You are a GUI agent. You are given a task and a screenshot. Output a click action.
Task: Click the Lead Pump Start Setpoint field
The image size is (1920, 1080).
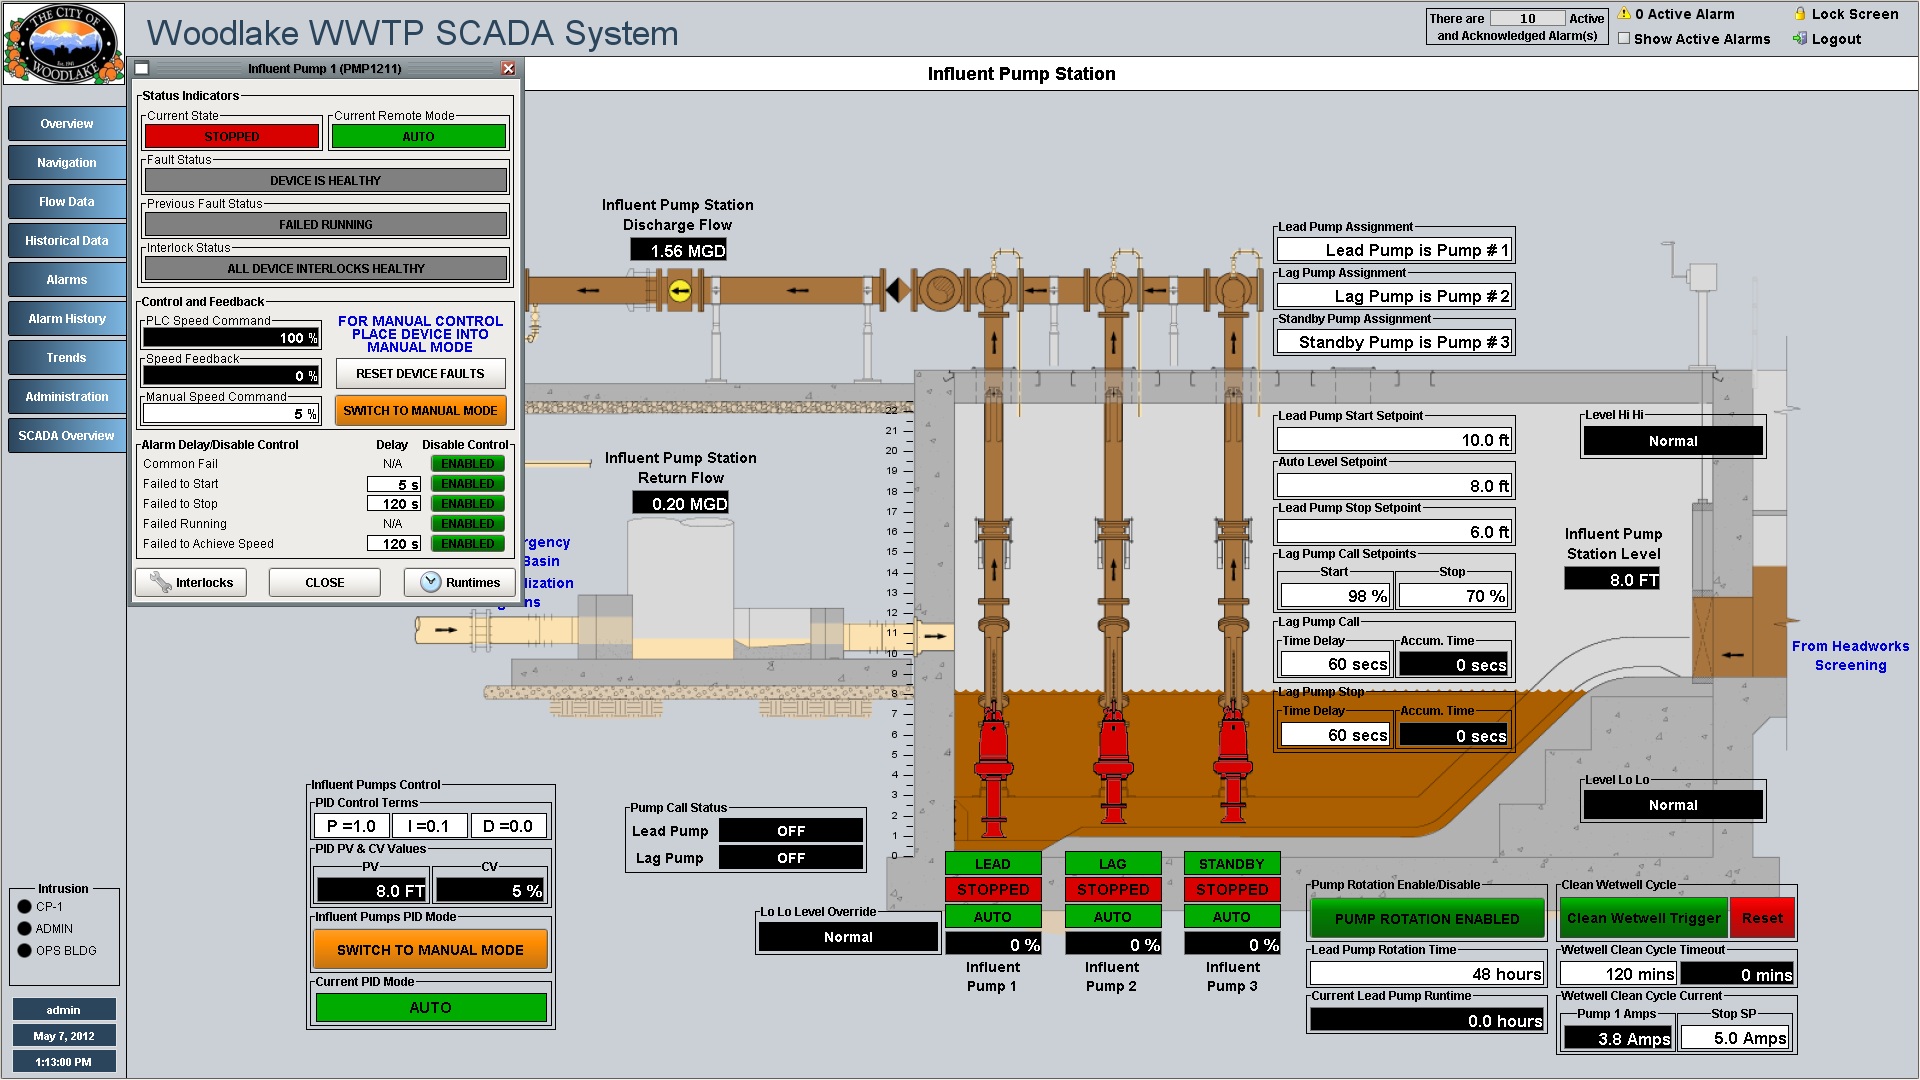(1393, 440)
